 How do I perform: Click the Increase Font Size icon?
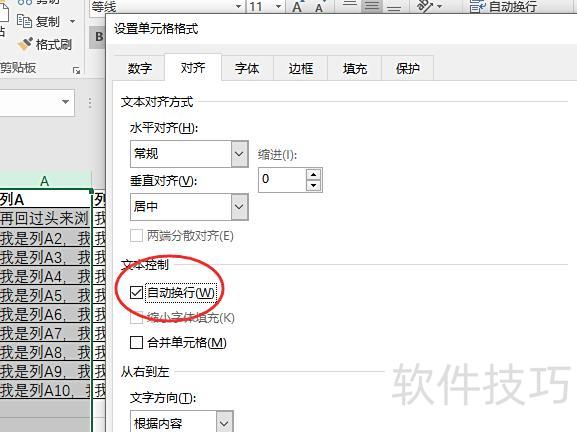click(x=297, y=6)
